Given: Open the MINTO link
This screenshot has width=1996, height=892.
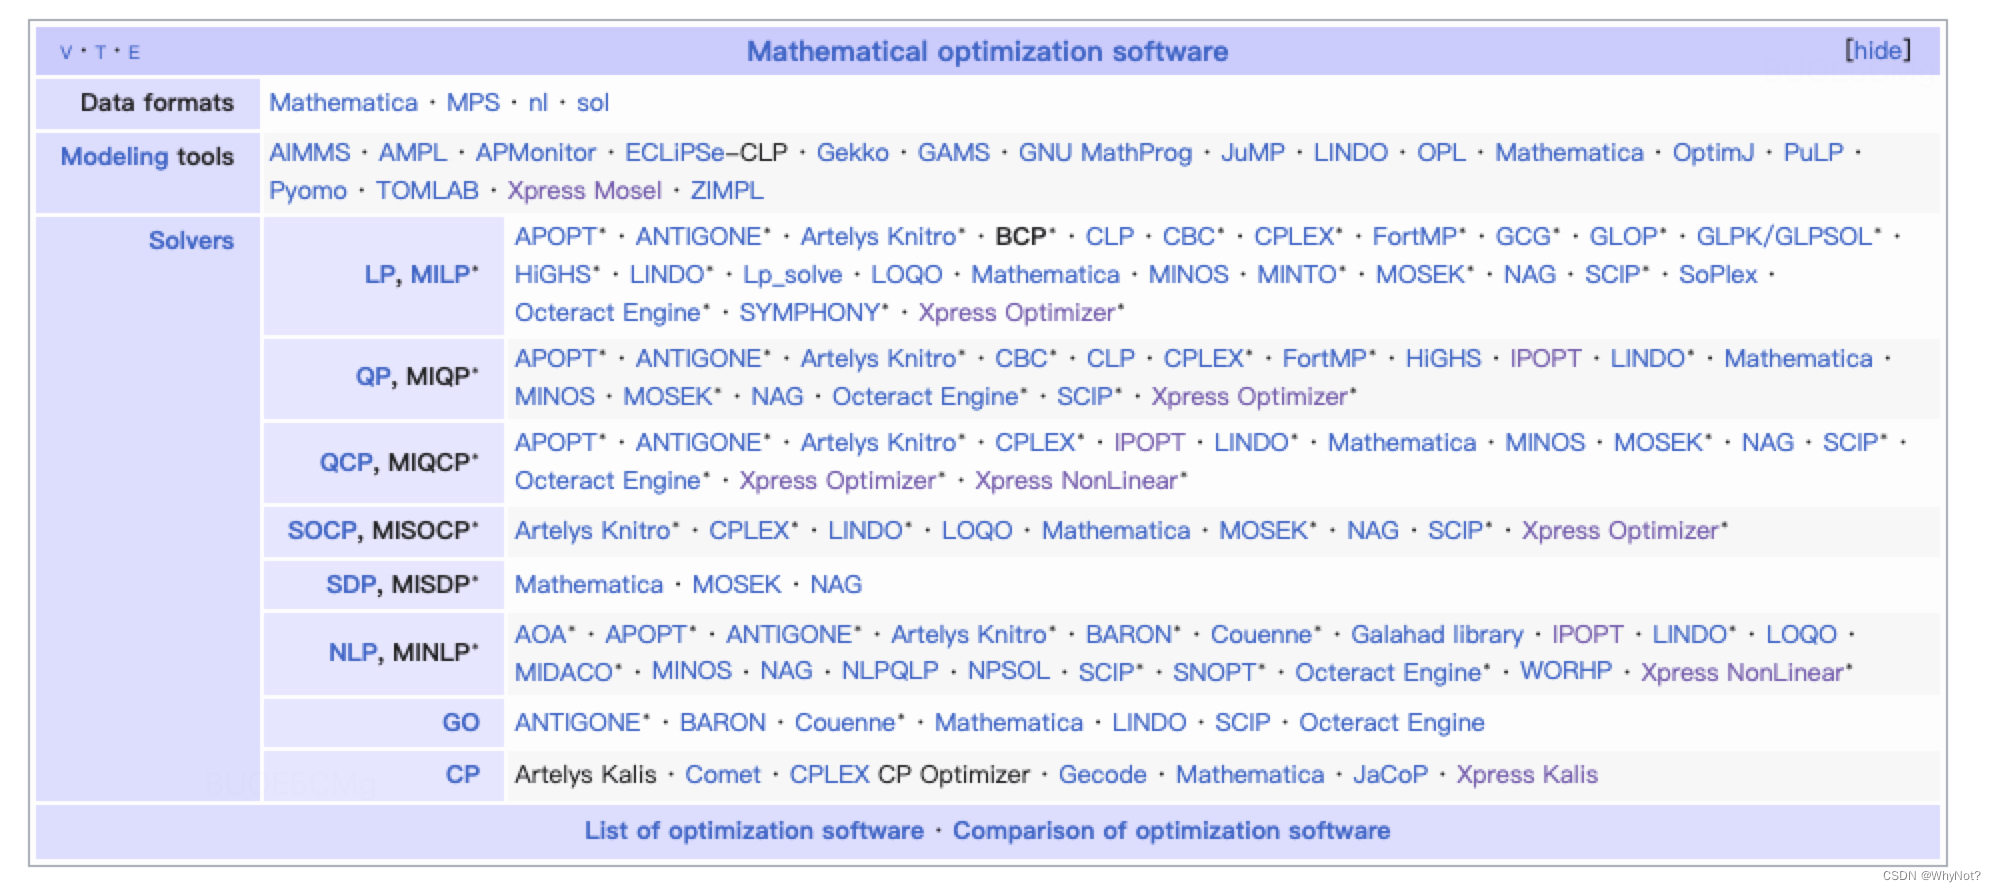Looking at the screenshot, I should [1297, 275].
